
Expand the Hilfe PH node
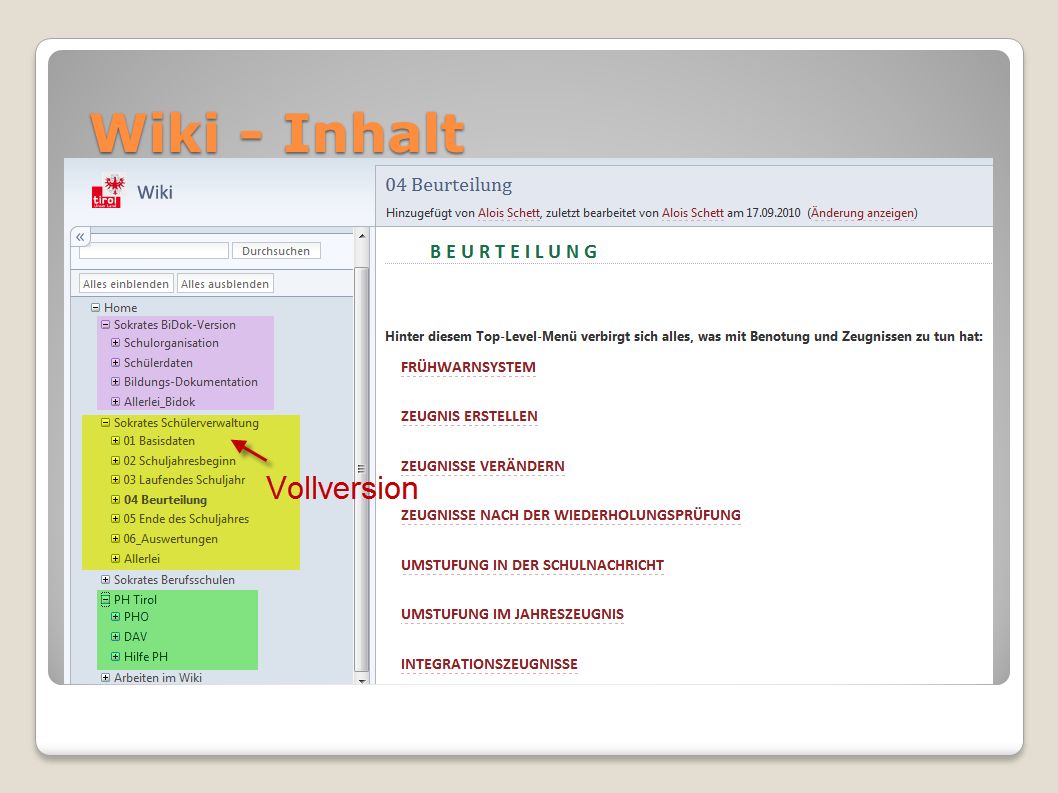click(x=115, y=657)
